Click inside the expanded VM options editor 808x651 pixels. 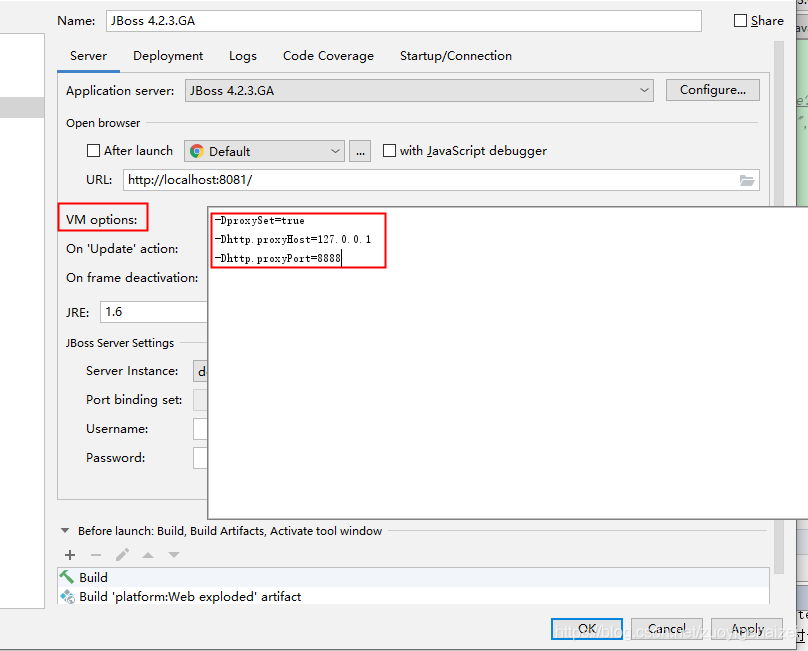(x=508, y=363)
